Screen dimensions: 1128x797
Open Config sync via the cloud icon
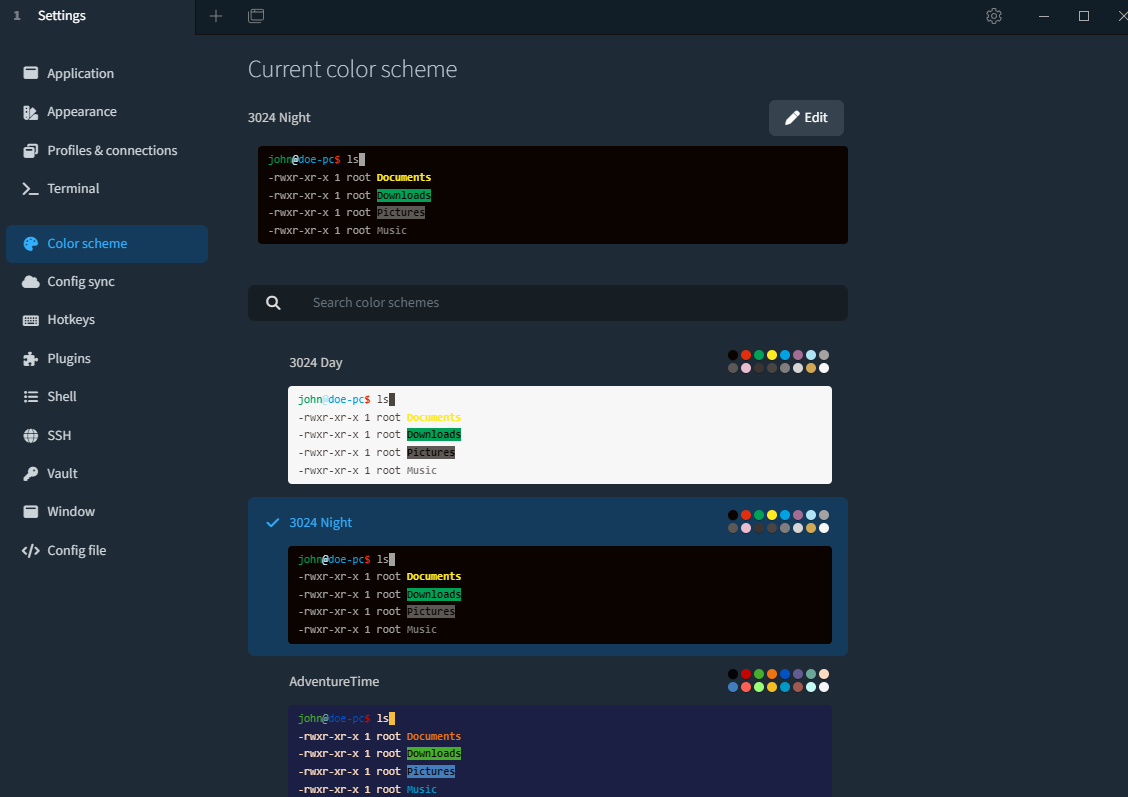[30, 281]
